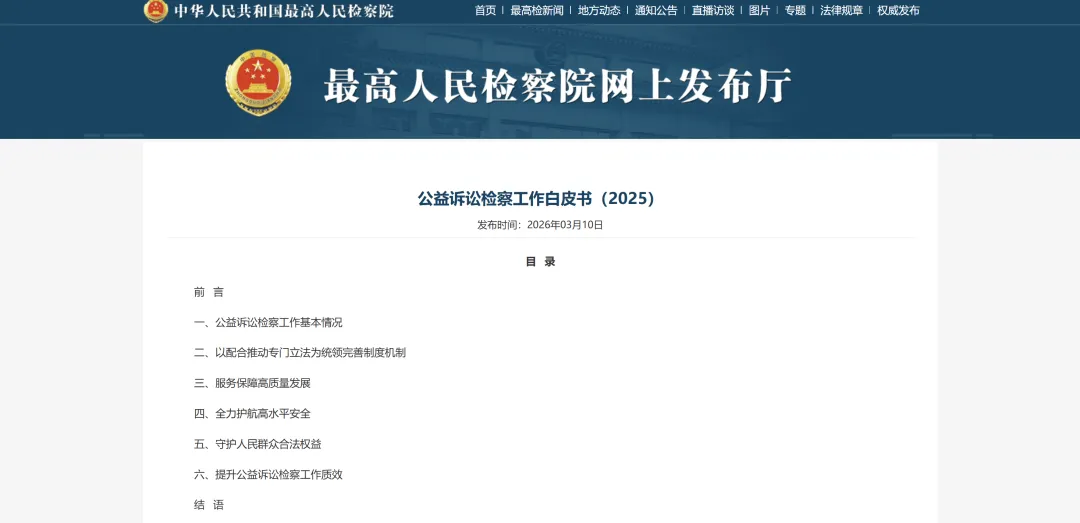
Task: Select the 结 语 contents entry
Action: tap(209, 505)
